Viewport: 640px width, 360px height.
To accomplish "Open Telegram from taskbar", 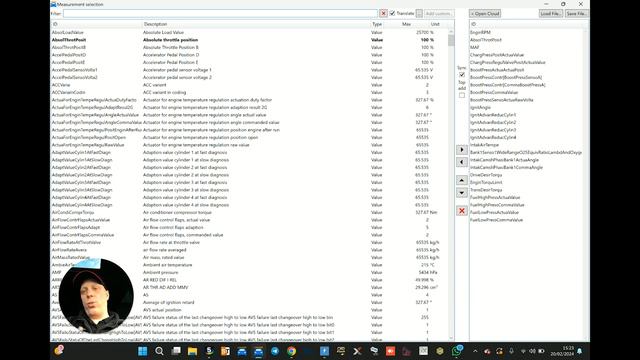I will tap(275, 351).
